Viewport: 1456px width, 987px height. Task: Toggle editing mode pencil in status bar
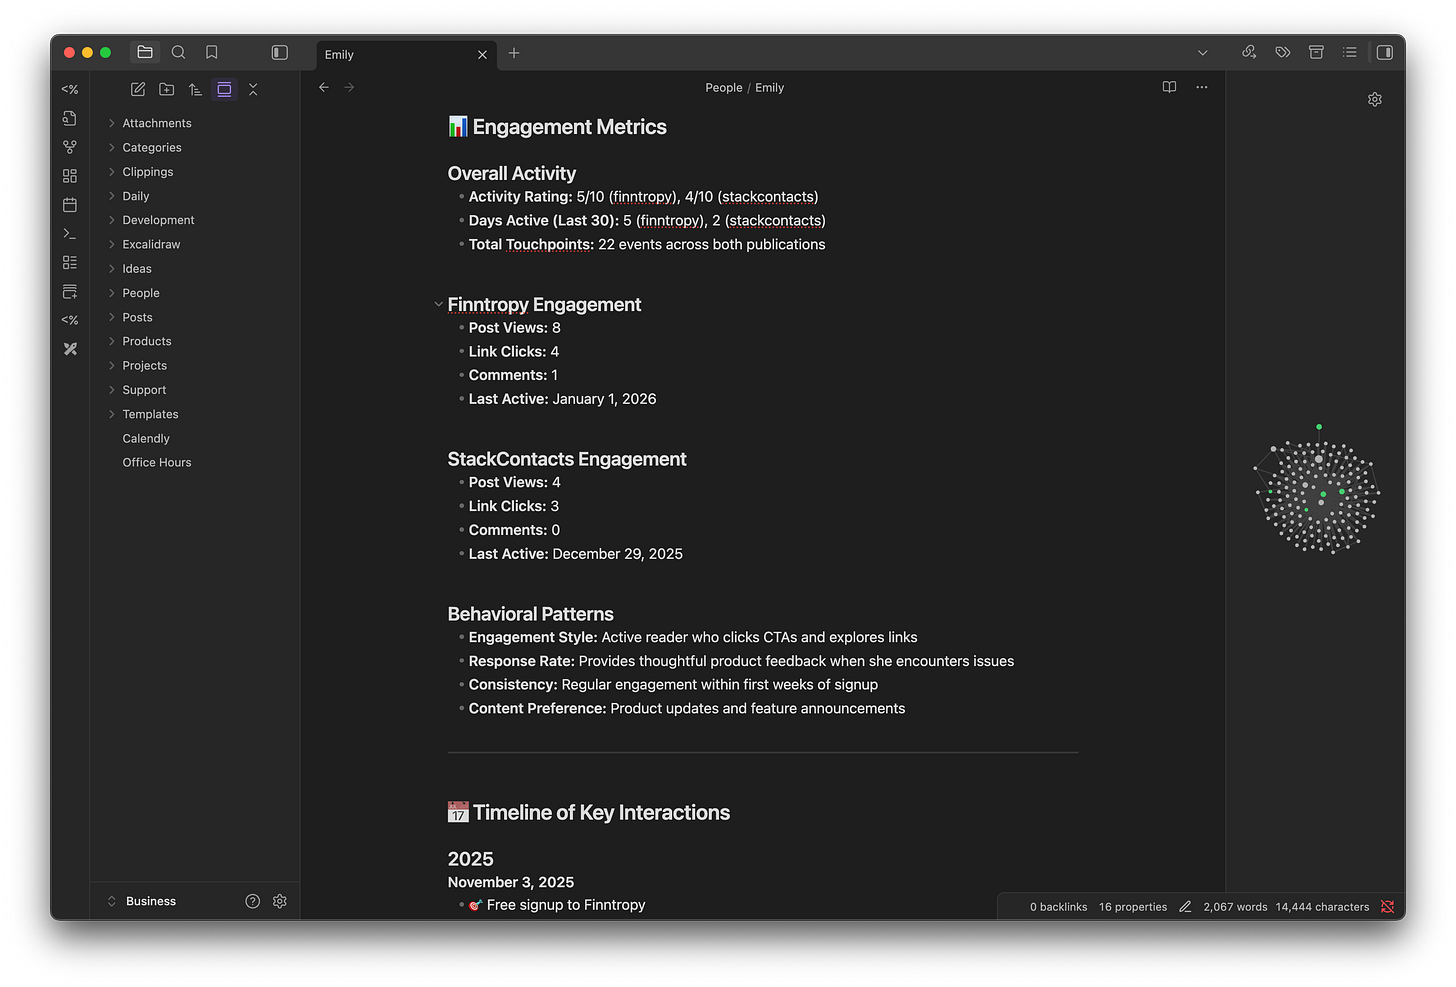[1185, 907]
